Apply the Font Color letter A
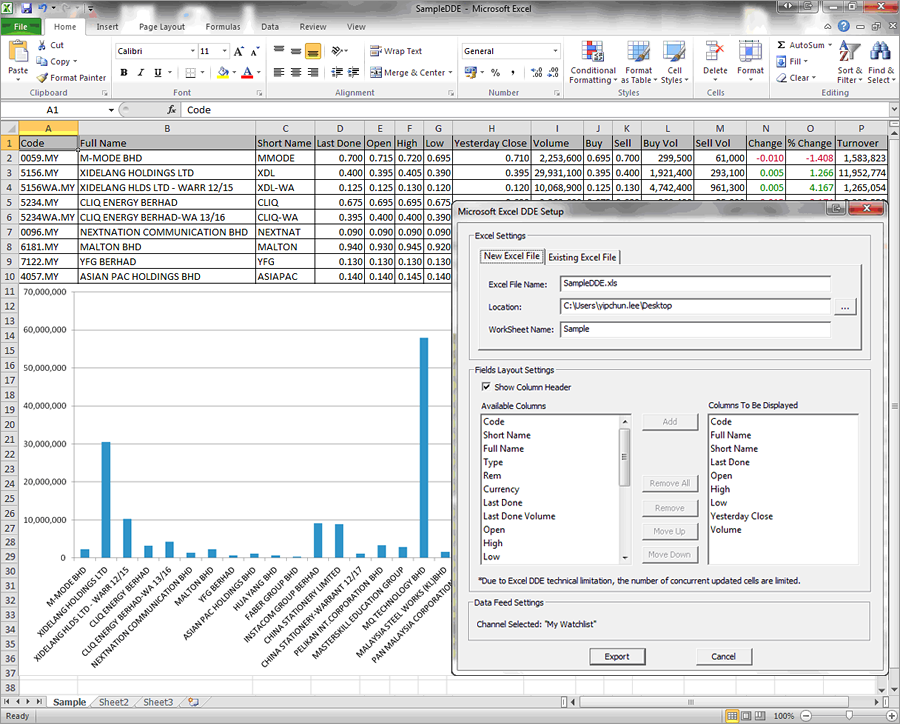This screenshot has width=900, height=724. pyautogui.click(x=247, y=72)
